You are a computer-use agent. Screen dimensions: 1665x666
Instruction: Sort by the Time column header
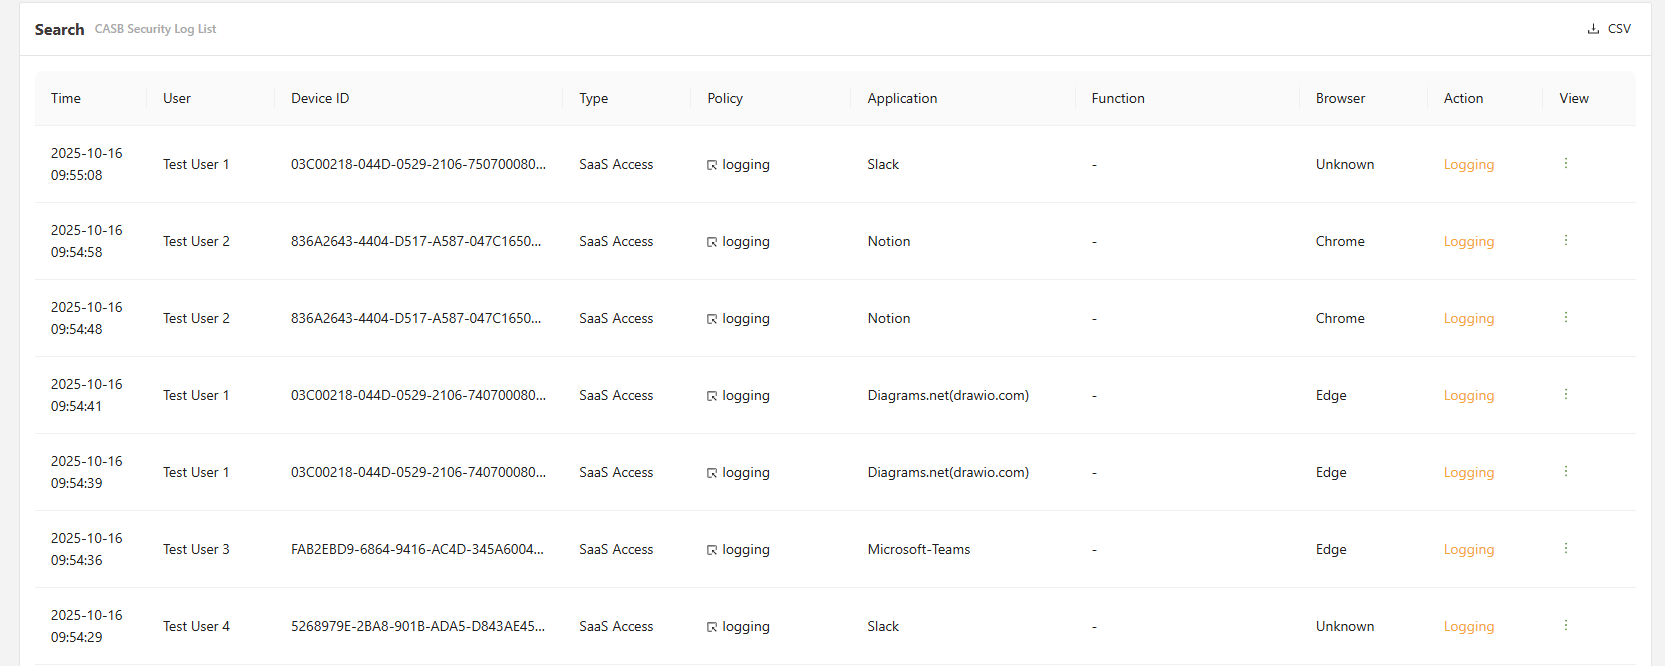(66, 98)
